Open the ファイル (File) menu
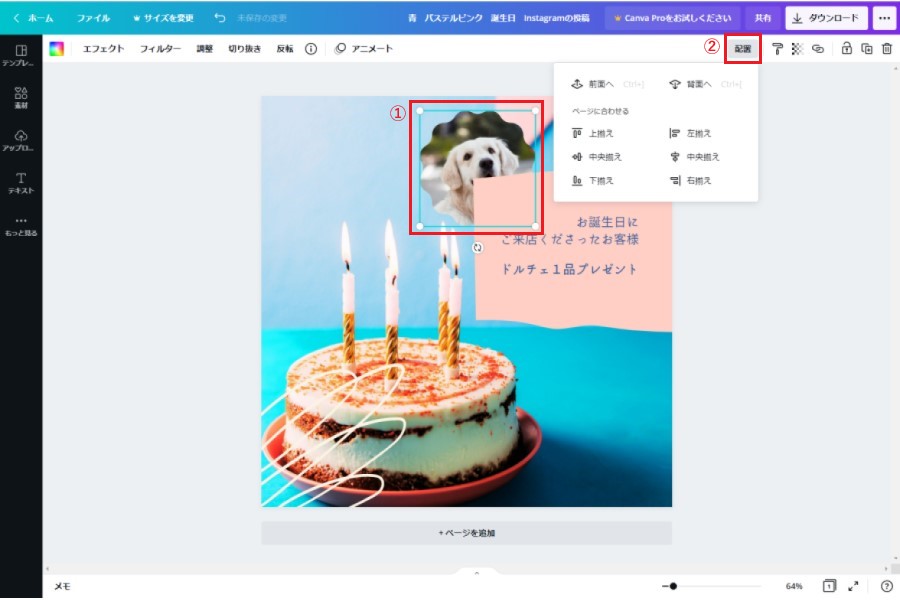This screenshot has width=900, height=600. pyautogui.click(x=93, y=18)
